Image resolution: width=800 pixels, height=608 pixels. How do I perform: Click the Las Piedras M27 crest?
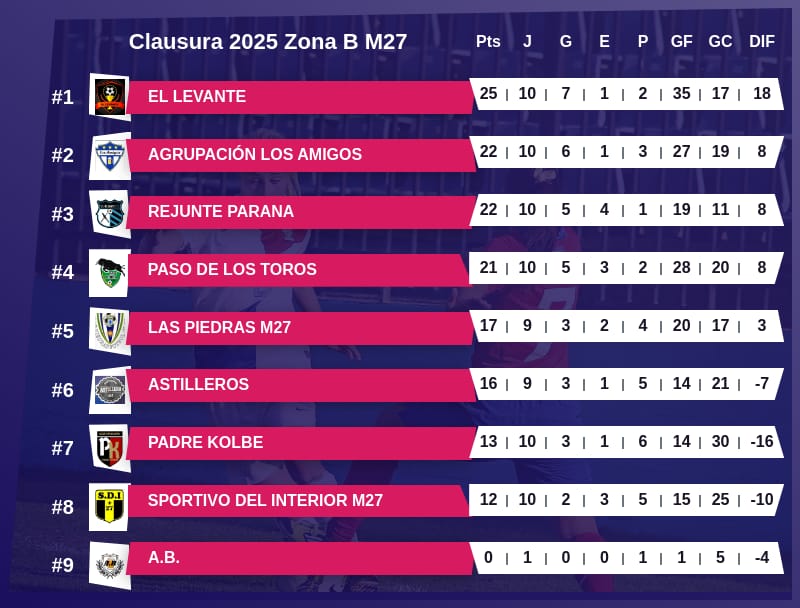click(109, 329)
